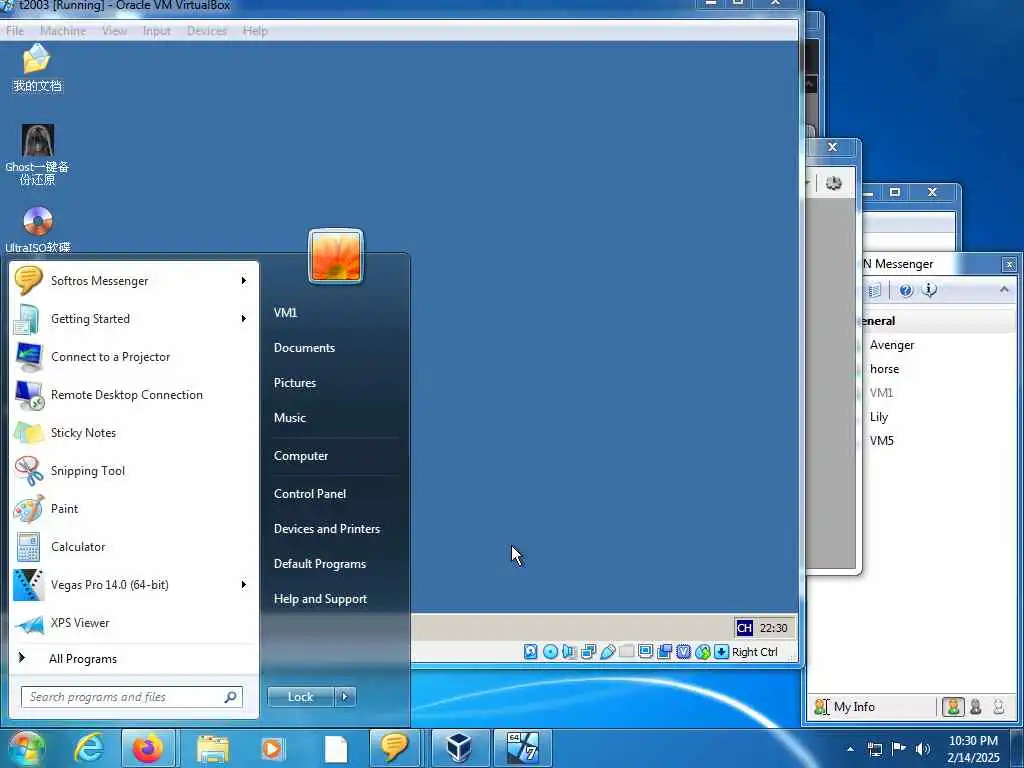Open Connect to a Projector
The height and width of the screenshot is (768, 1024).
tap(134, 357)
